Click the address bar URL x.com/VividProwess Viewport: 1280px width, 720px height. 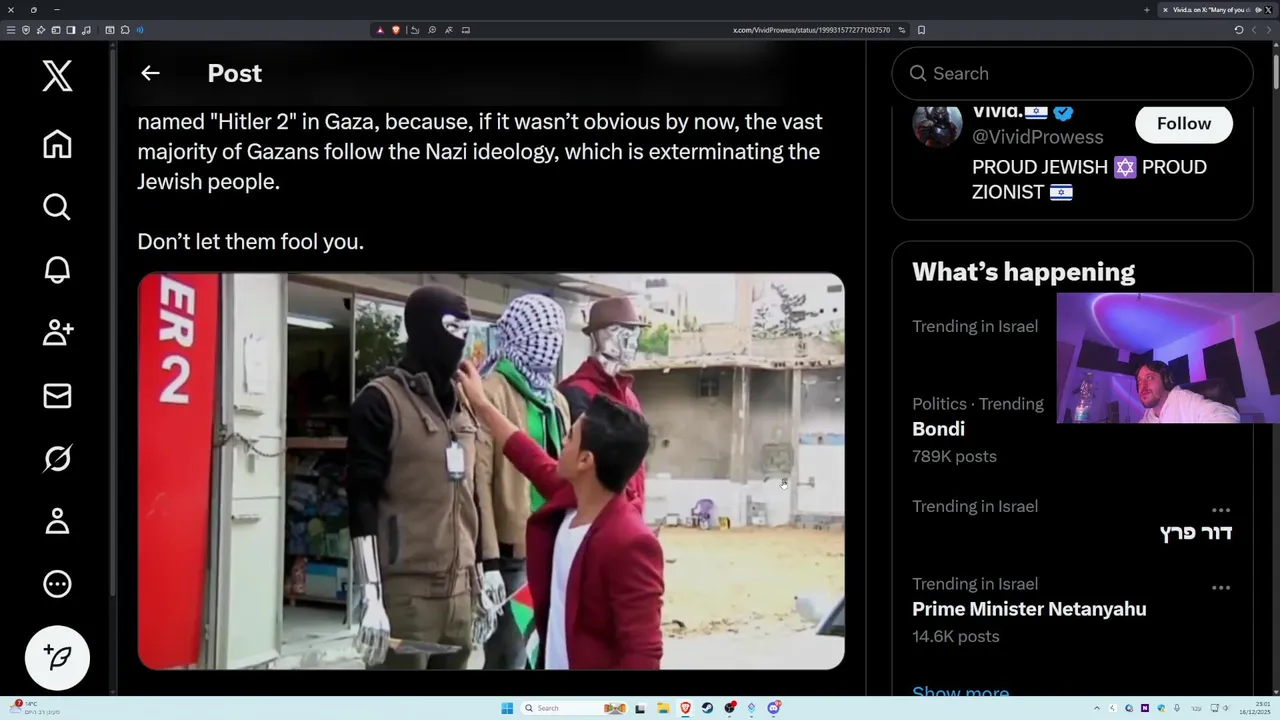[x=811, y=30]
